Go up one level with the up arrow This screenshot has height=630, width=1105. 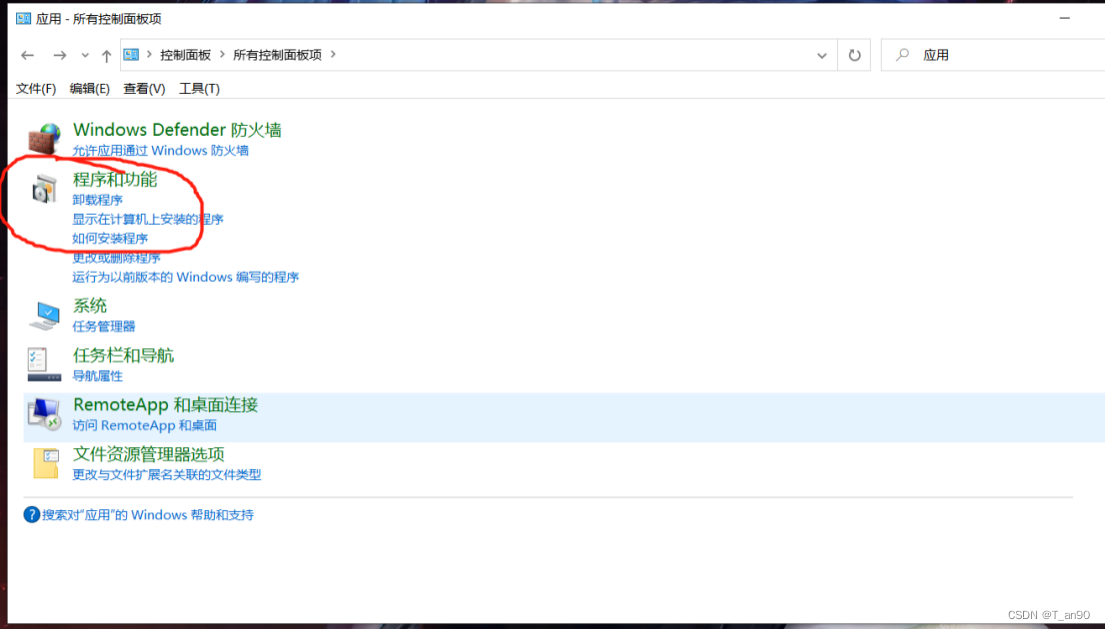106,56
